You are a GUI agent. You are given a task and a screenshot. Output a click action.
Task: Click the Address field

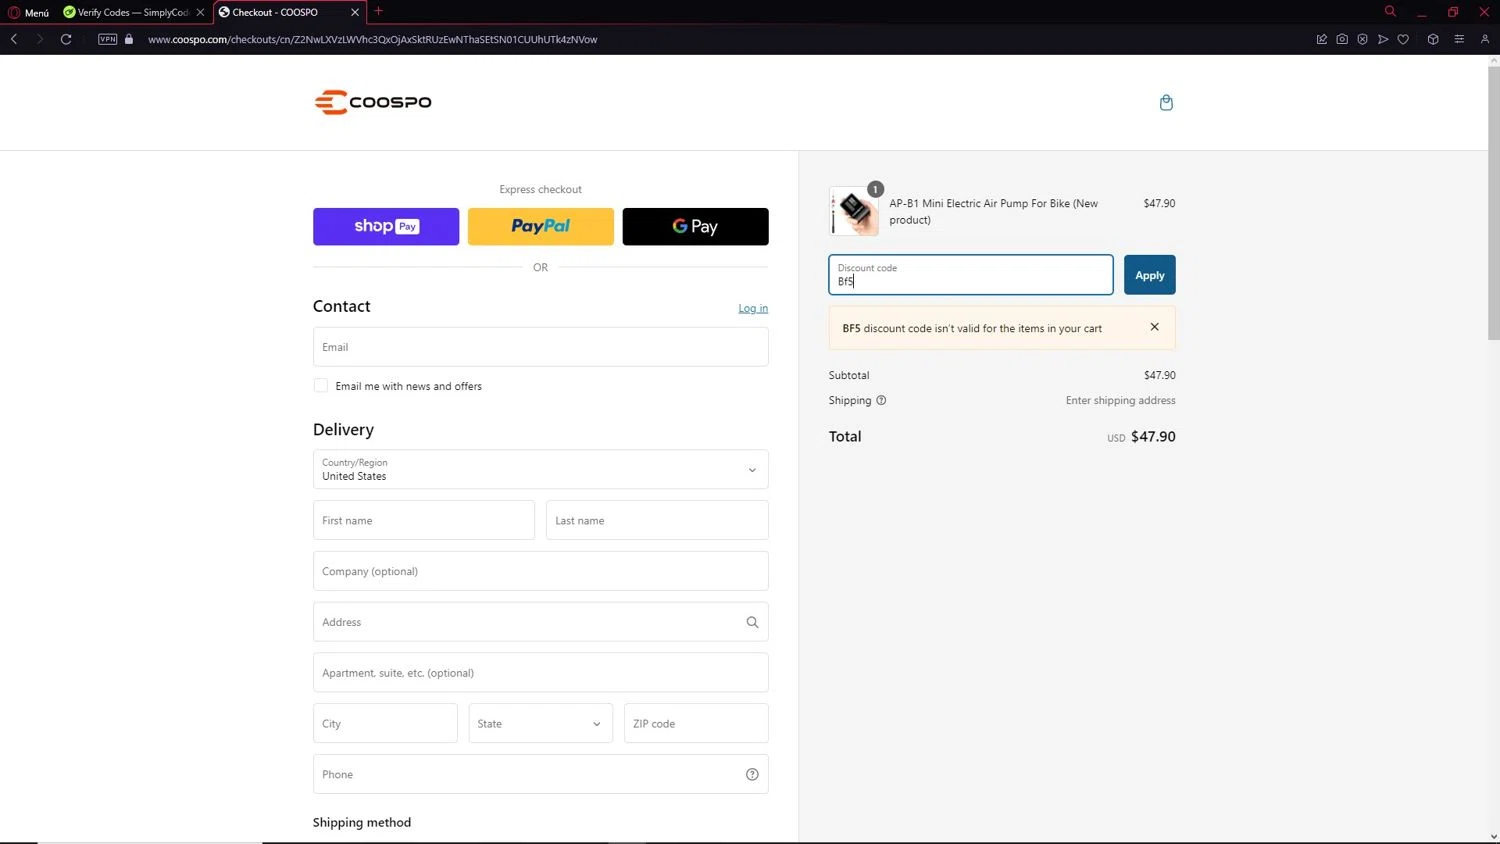pos(541,622)
